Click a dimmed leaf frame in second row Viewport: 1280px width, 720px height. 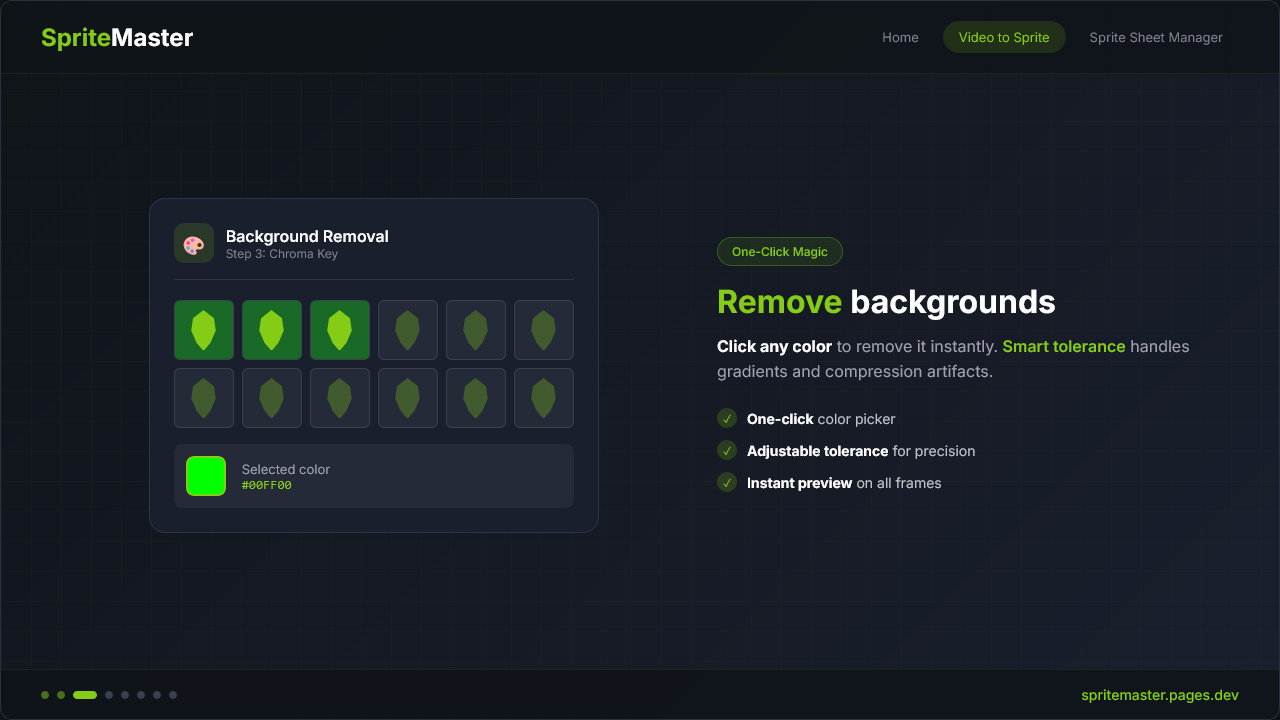point(272,398)
